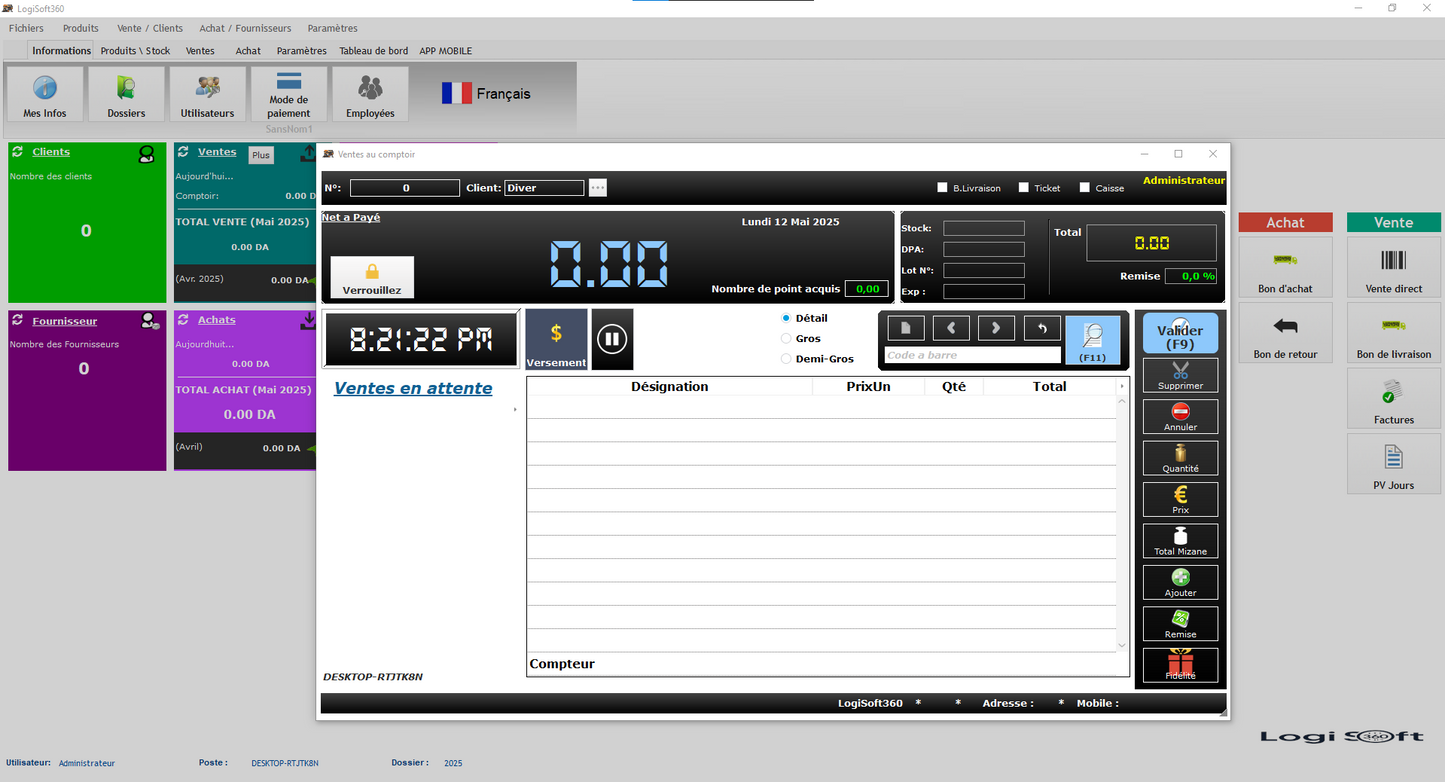
Task: Click the Verrouillez padlock button
Action: click(372, 277)
